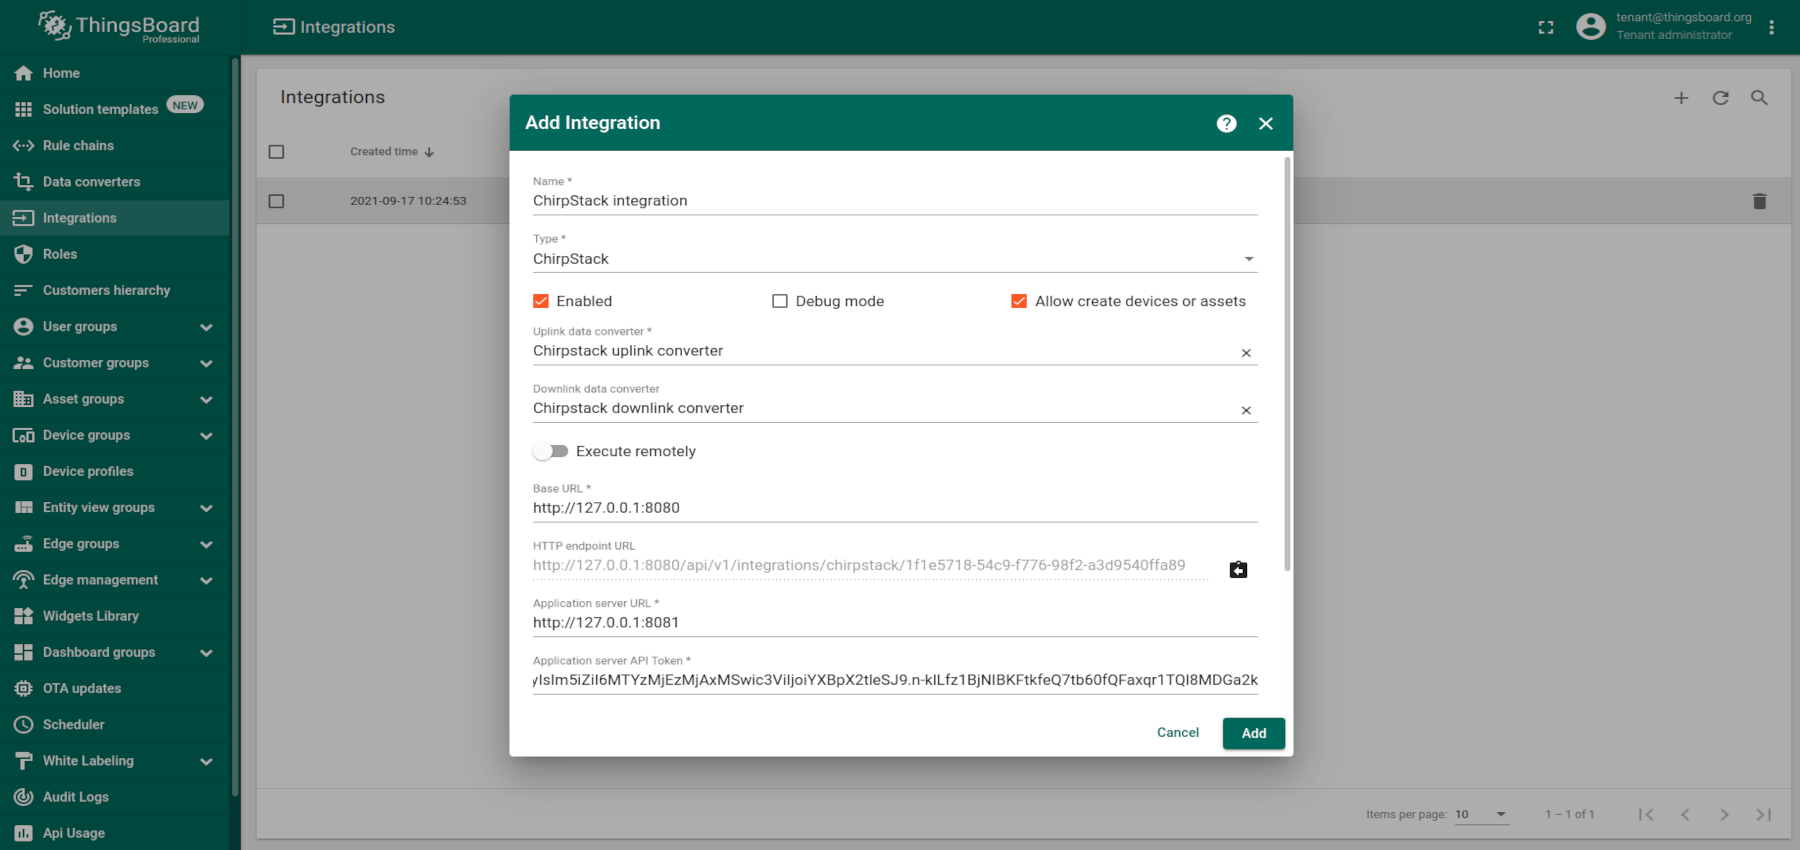1800x850 pixels.
Task: Check the 2021-09-17 10:24:53 row checkbox
Action: click(x=277, y=201)
